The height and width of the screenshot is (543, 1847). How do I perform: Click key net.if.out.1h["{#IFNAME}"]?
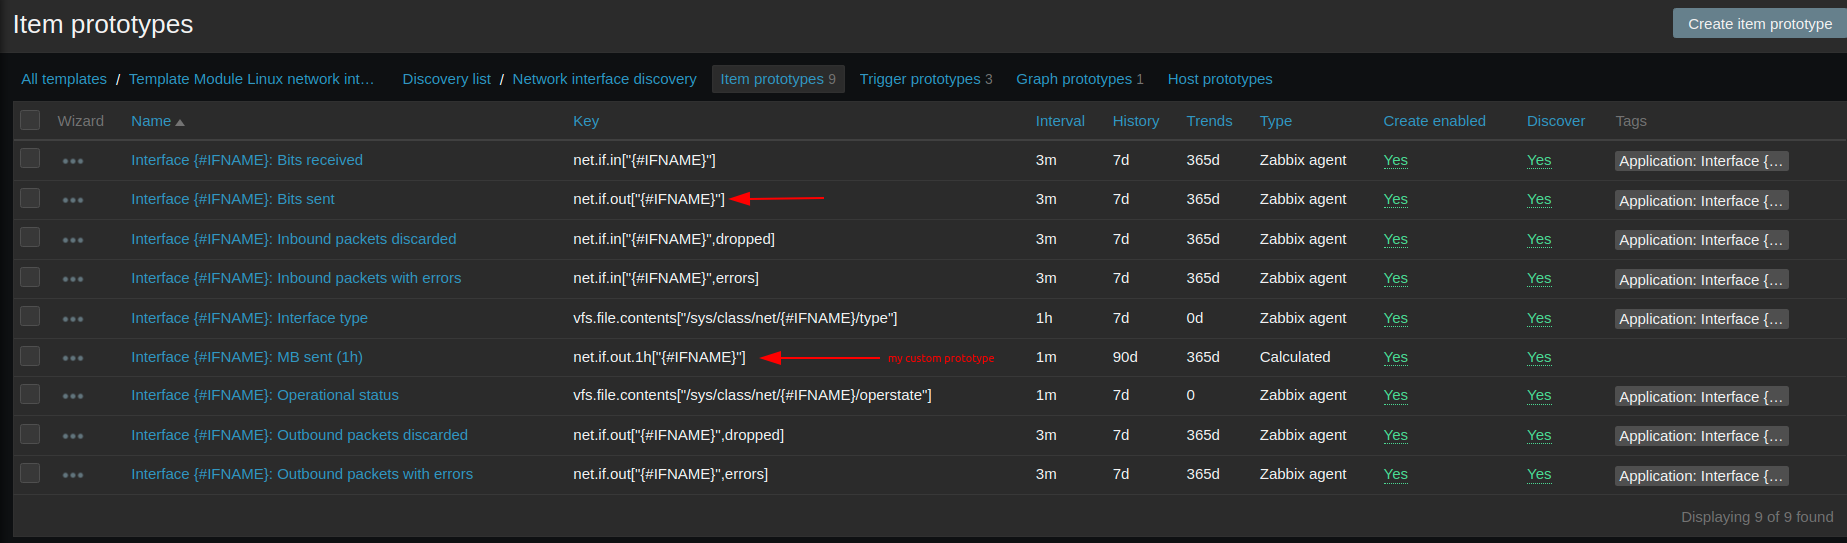pyautogui.click(x=659, y=357)
